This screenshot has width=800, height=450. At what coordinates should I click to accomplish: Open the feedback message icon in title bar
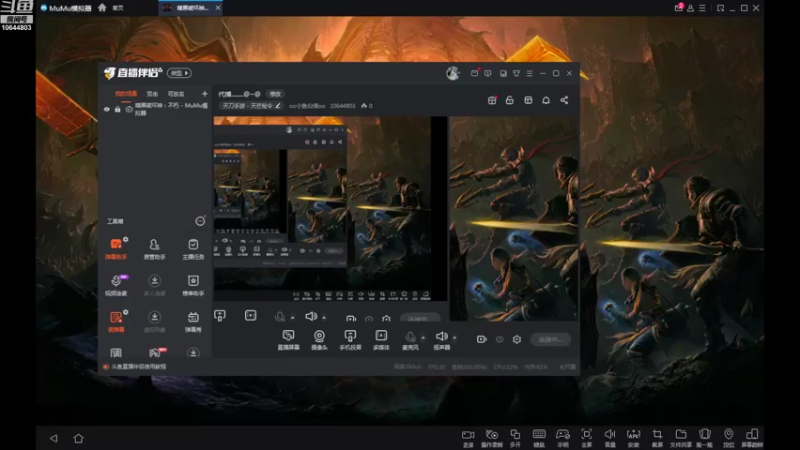488,73
